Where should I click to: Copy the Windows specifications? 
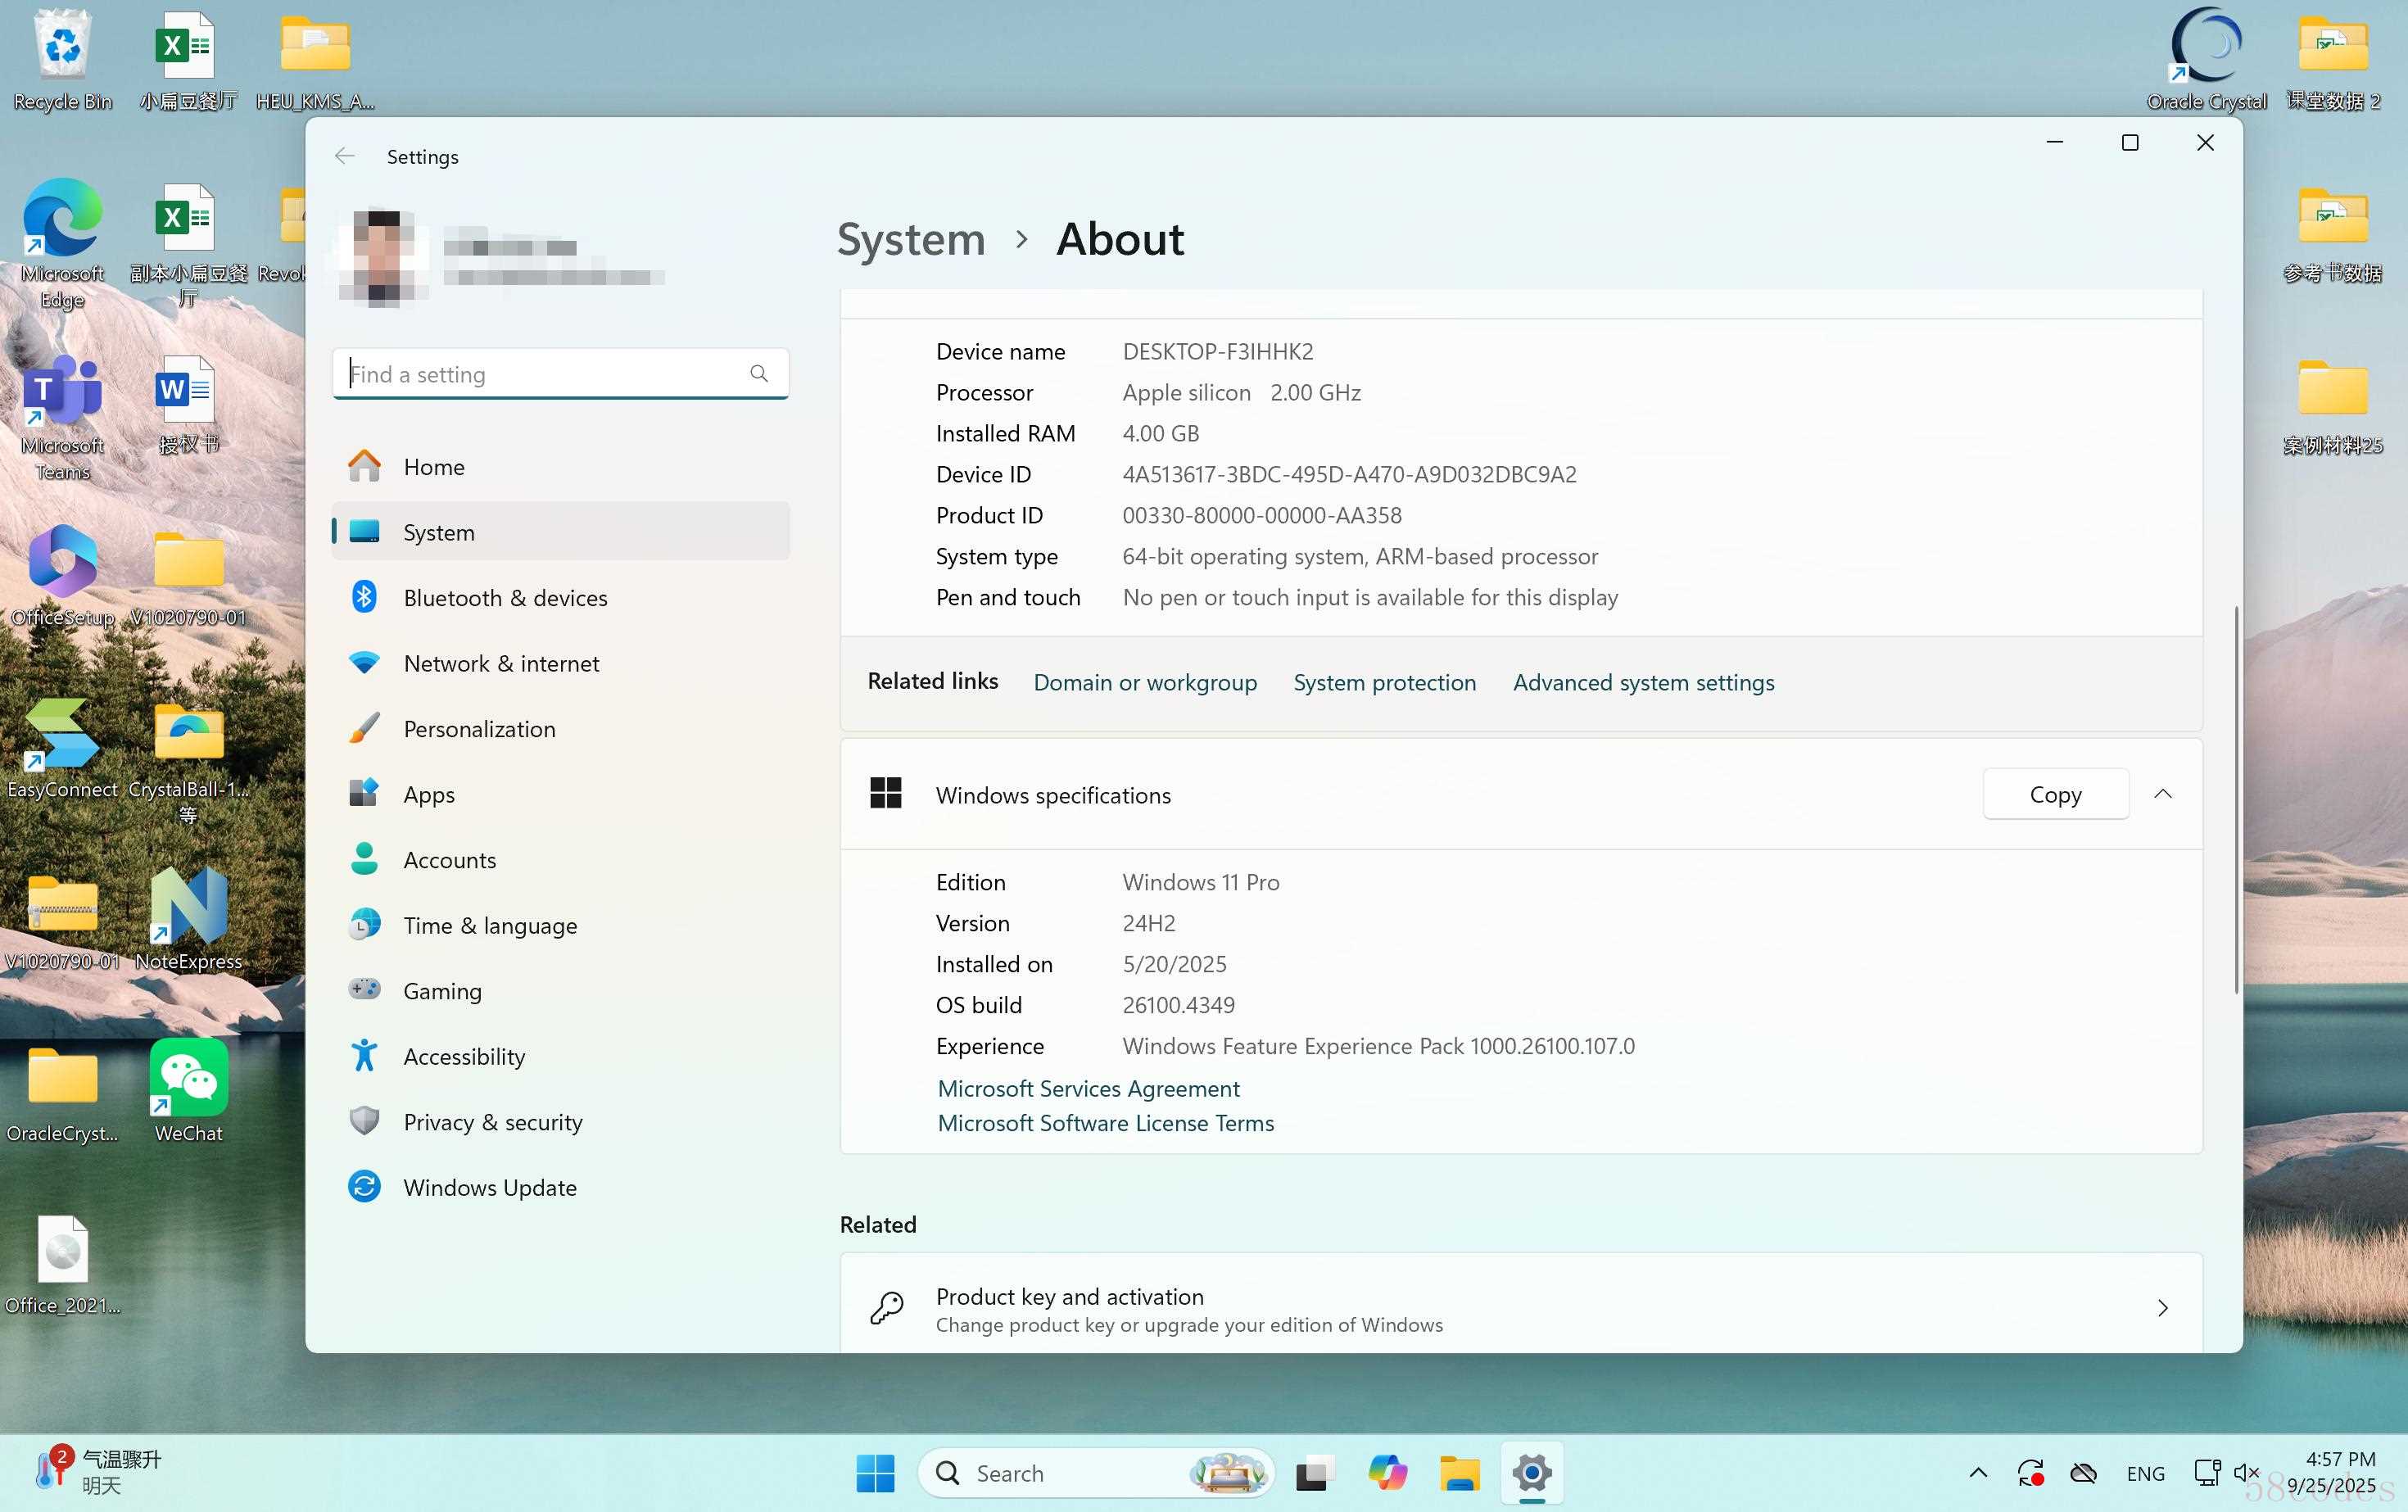click(2055, 794)
